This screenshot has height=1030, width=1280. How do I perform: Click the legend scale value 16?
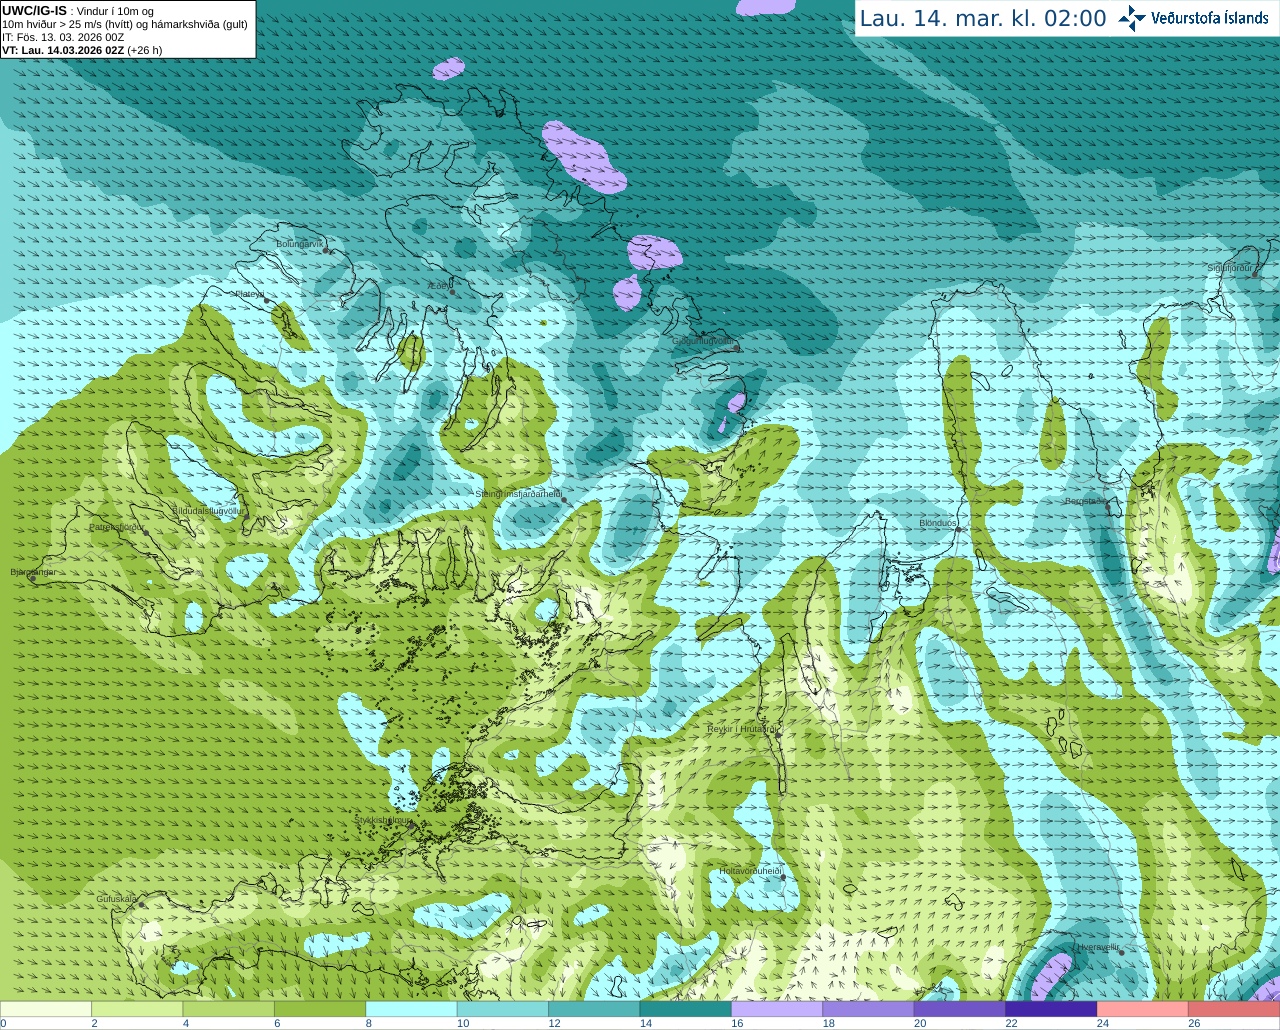point(737,1023)
